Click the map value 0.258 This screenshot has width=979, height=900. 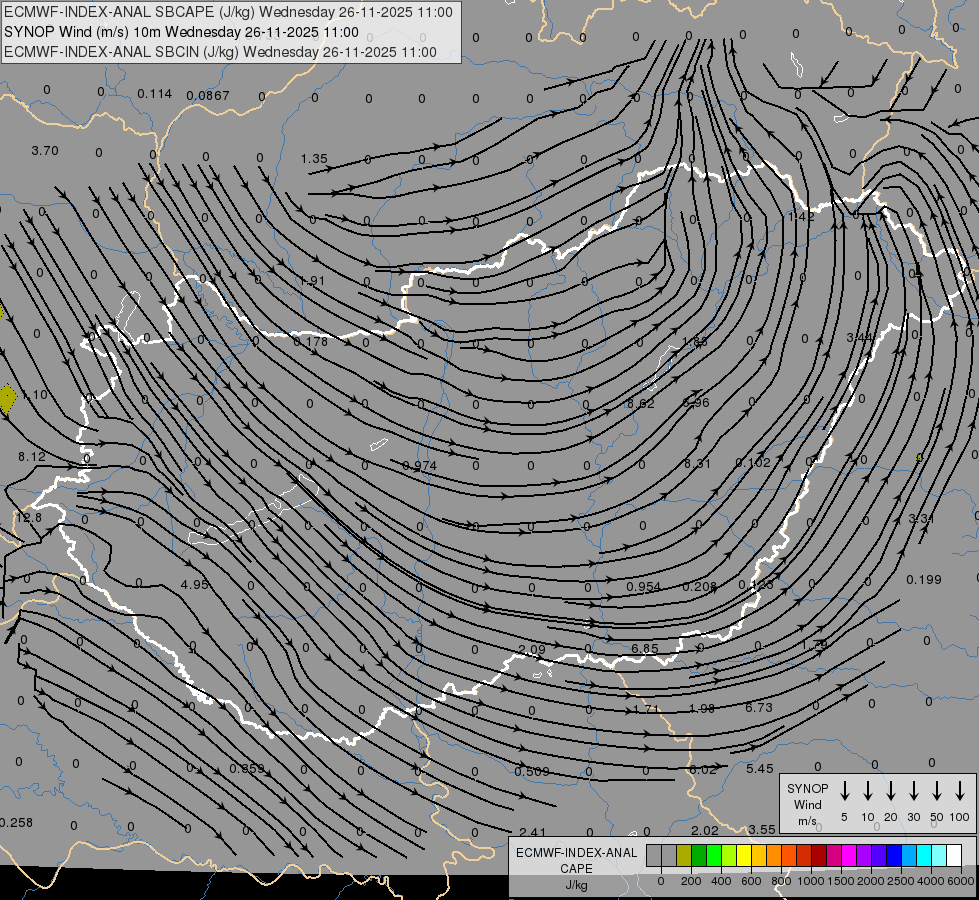16,823
